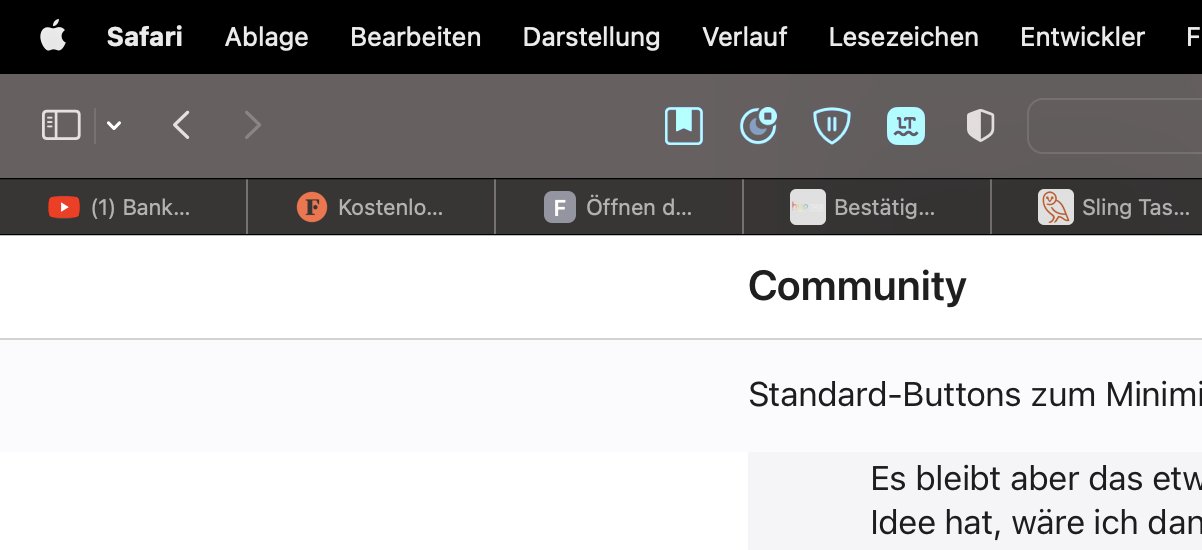This screenshot has width=1202, height=550.
Task: Open the LanguageTool extension
Action: (906, 125)
